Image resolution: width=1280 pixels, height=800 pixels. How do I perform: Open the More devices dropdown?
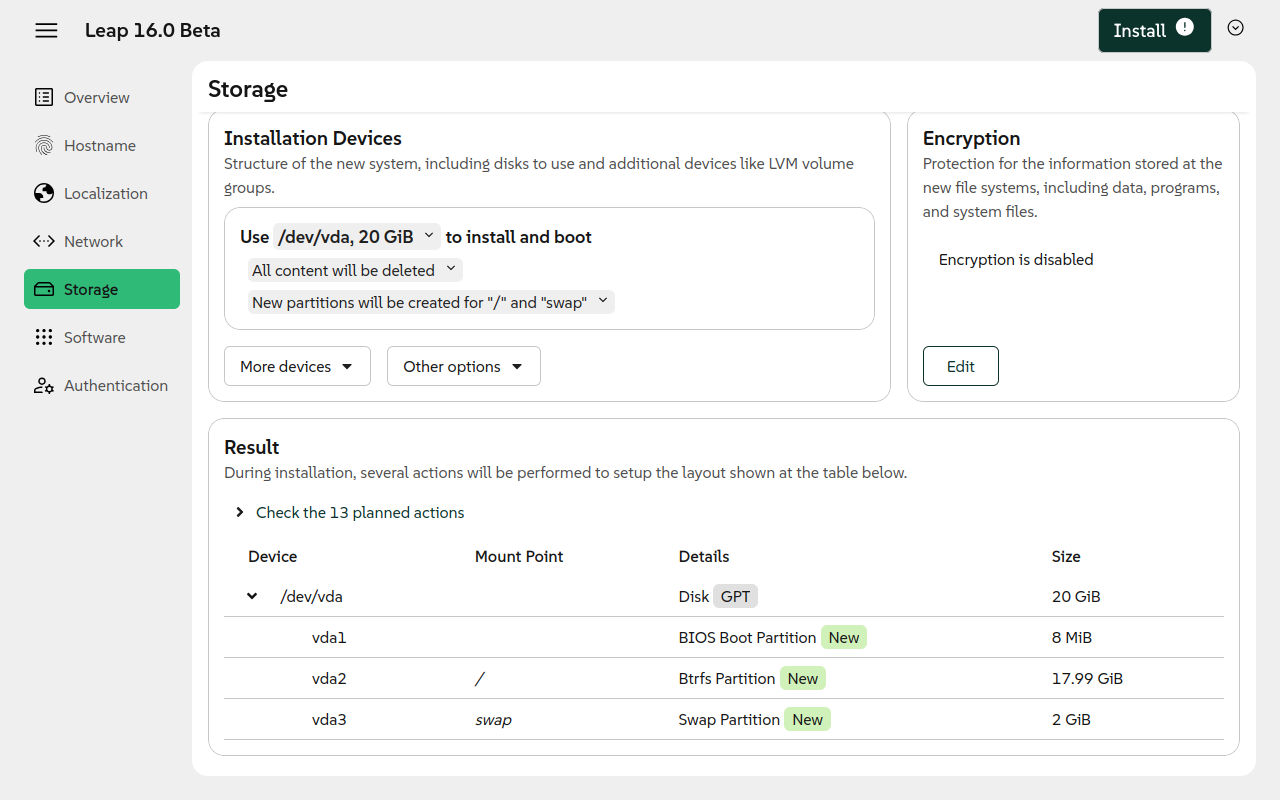[297, 366]
